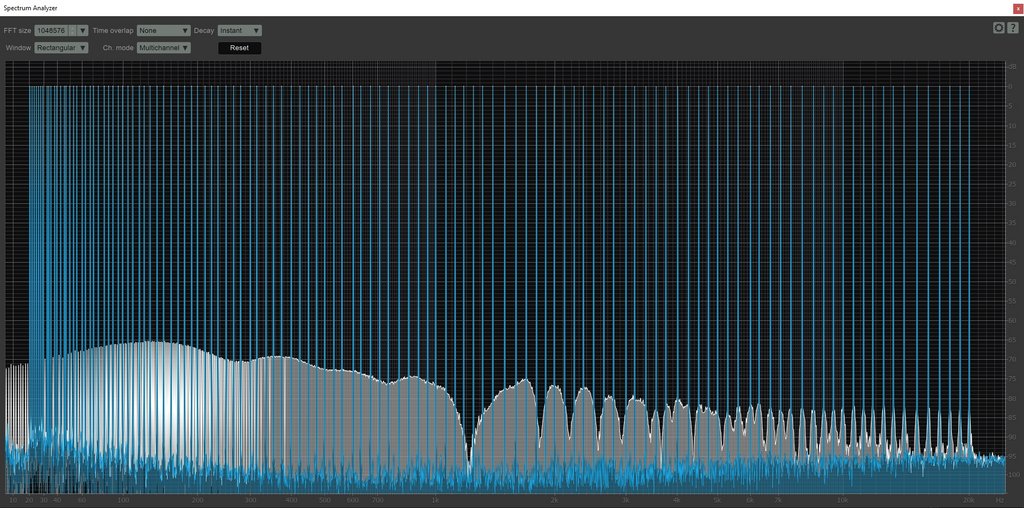Open the Ch. mode dropdown set to Multichannel
The height and width of the screenshot is (508, 1024).
163,48
